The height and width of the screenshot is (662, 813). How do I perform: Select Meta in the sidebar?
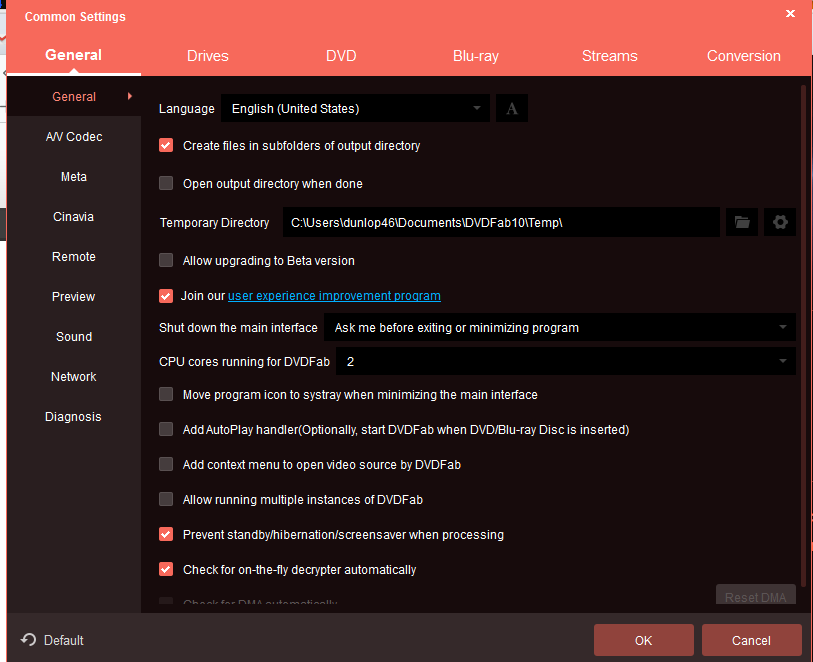click(74, 177)
